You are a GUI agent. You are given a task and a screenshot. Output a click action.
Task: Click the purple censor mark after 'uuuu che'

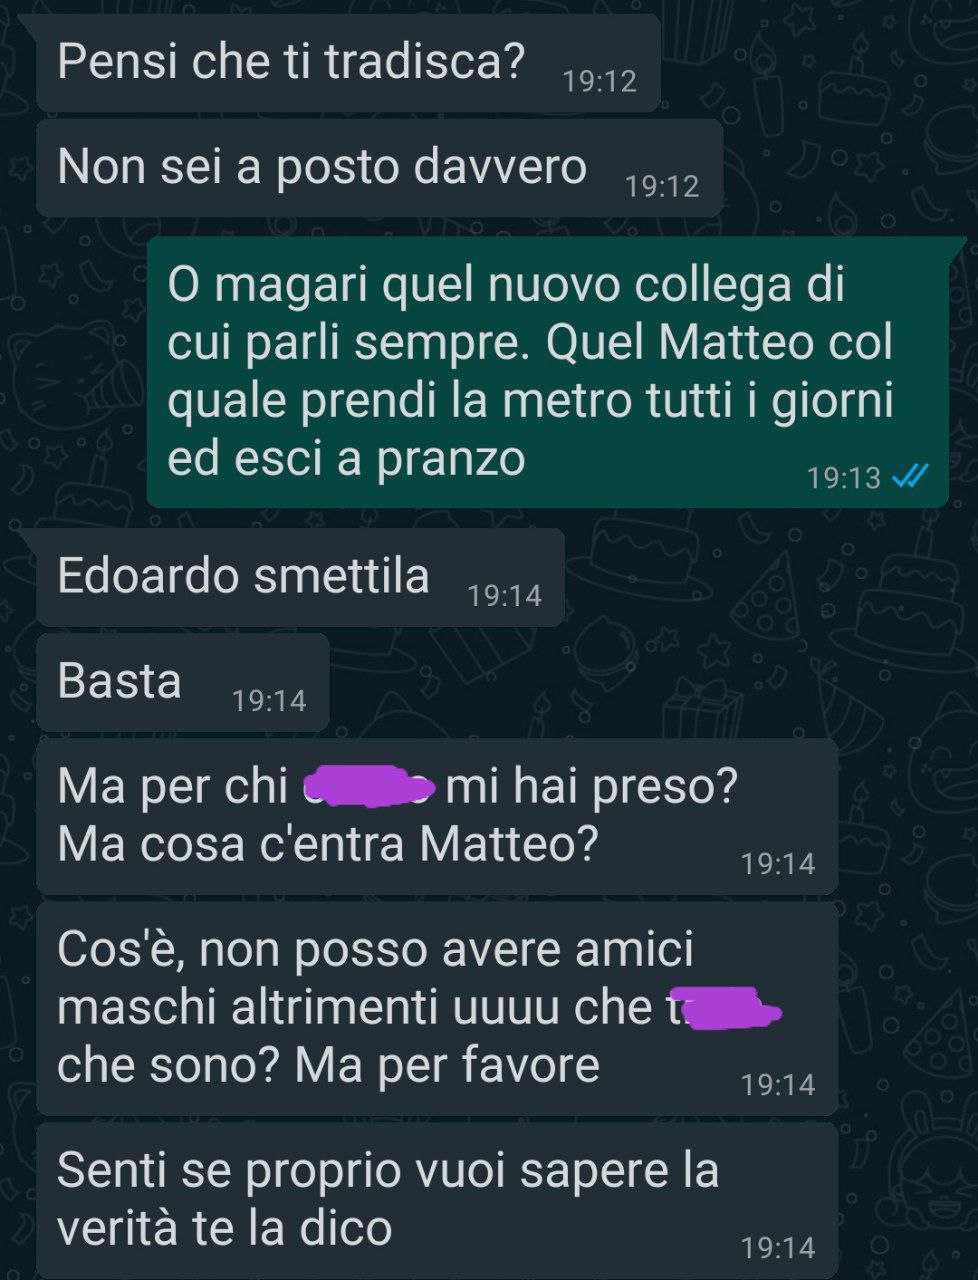(725, 1006)
